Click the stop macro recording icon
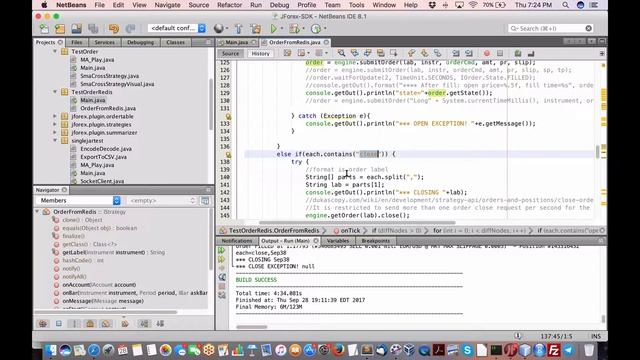 pos(500,53)
